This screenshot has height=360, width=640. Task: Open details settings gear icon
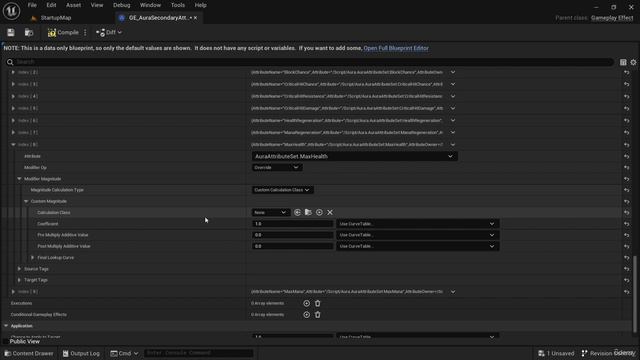click(633, 62)
